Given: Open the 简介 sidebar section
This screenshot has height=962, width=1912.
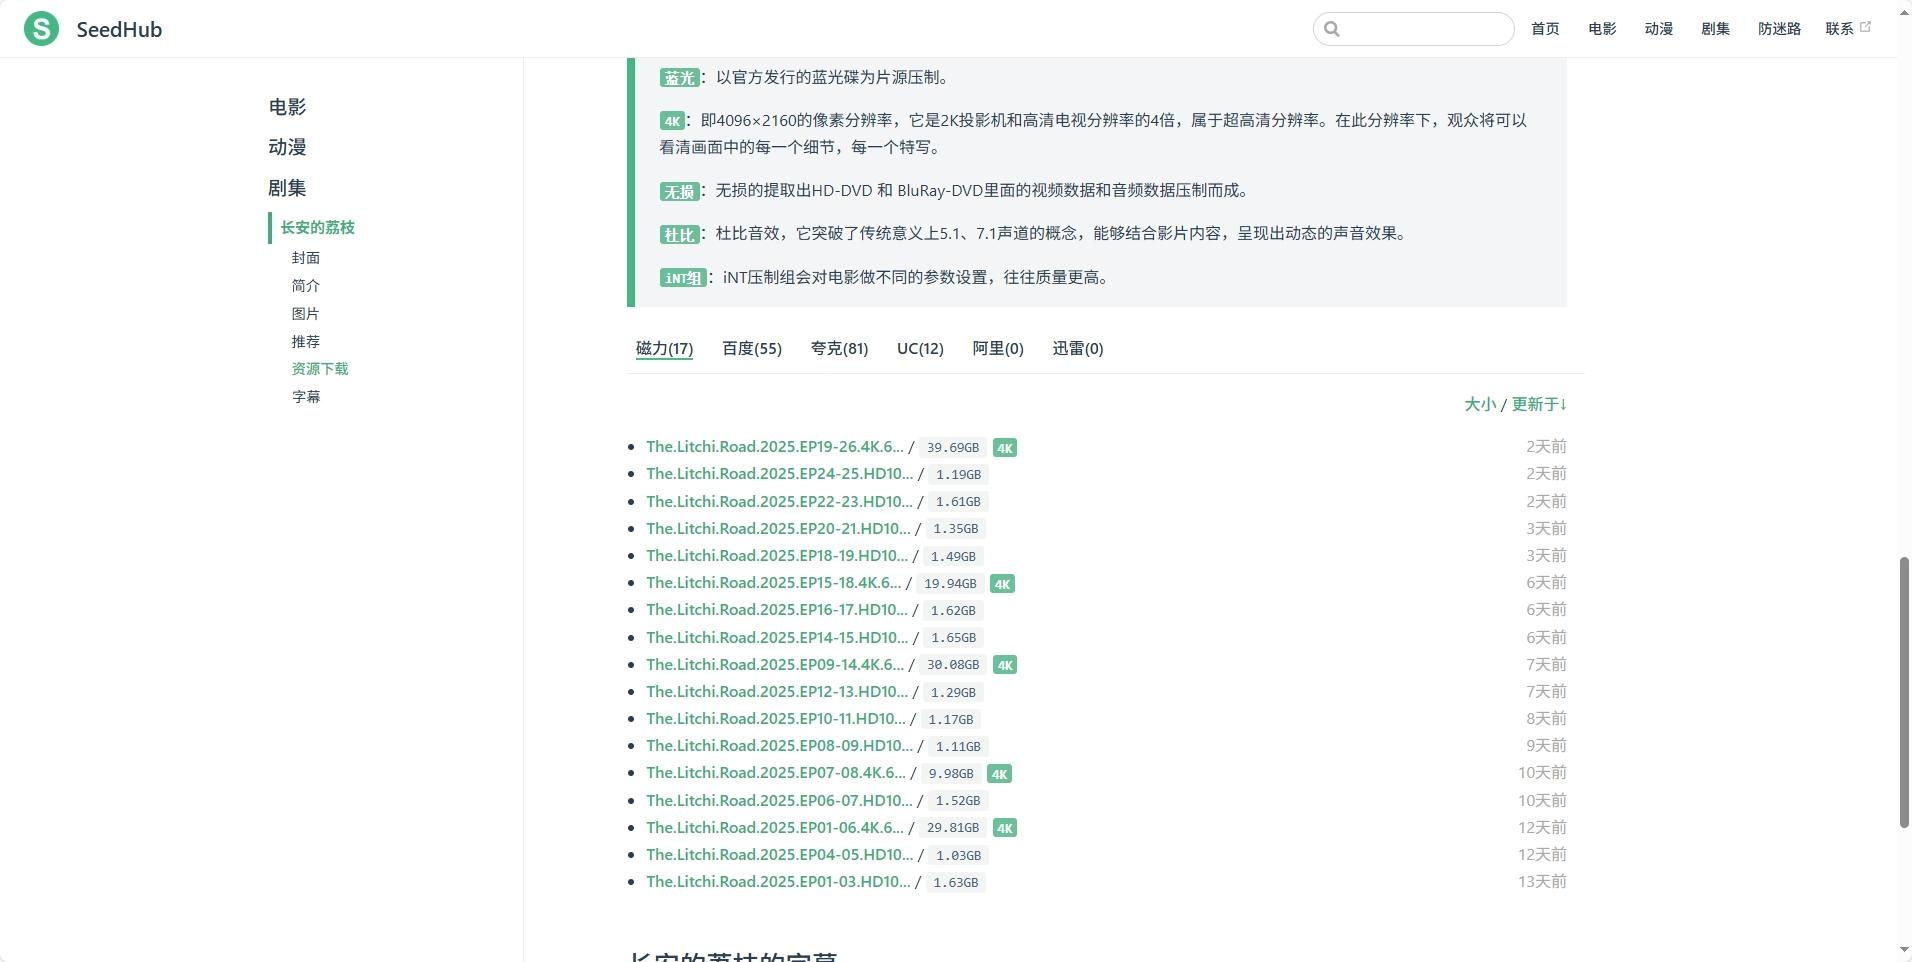Looking at the screenshot, I should click(x=305, y=285).
